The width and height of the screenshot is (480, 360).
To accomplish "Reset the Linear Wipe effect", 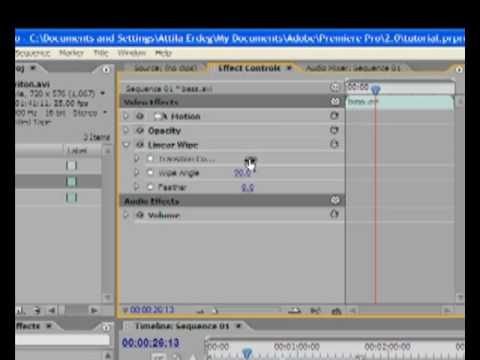I will point(334,144).
